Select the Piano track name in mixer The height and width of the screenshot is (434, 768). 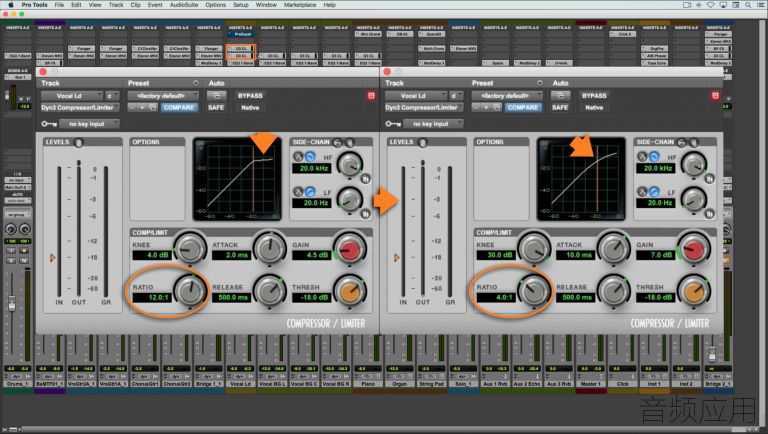(368, 384)
